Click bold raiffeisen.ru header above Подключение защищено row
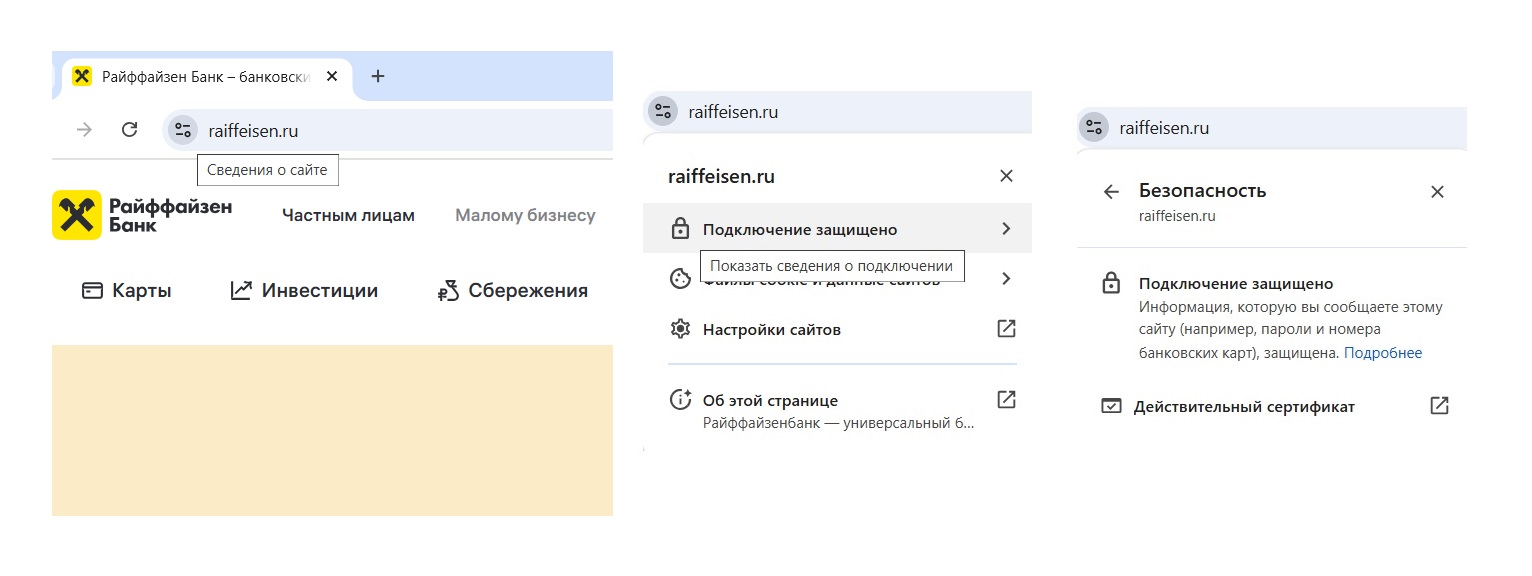1532x576 pixels. point(721,177)
